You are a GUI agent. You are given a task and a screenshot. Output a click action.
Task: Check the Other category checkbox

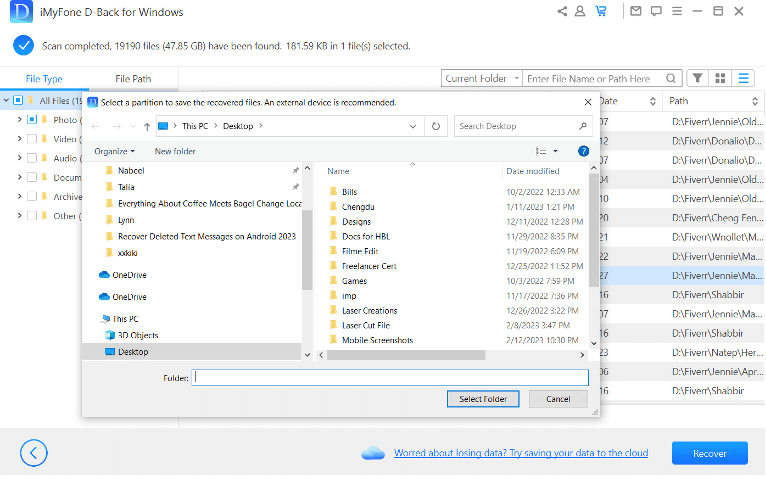[x=32, y=216]
